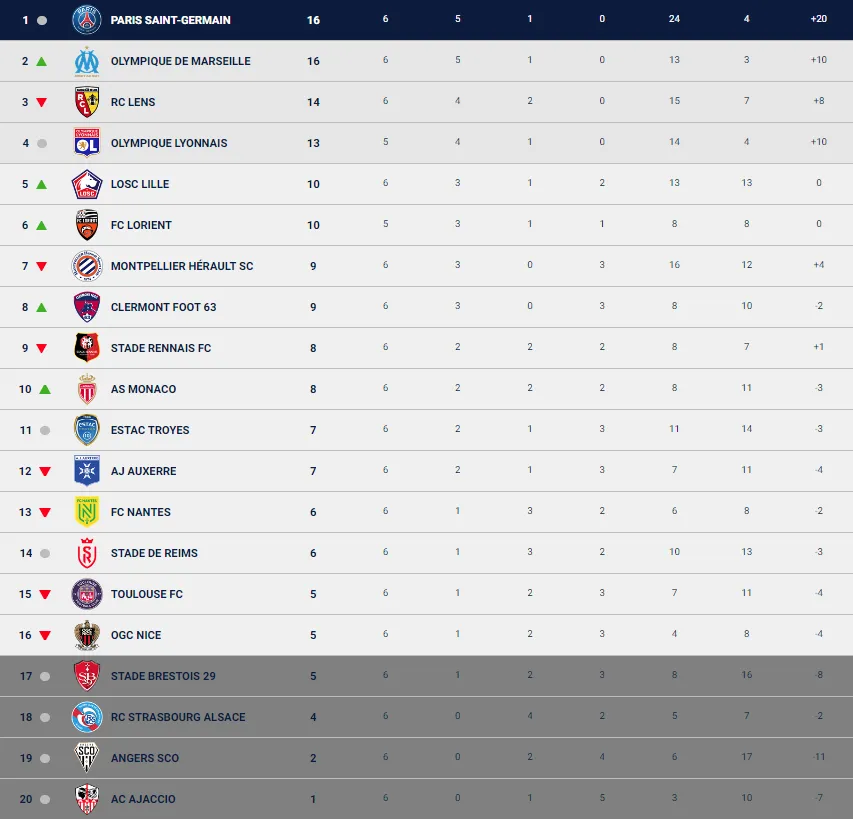Click the OGC Nice club crest
This screenshot has height=819, width=853.
click(x=87, y=635)
